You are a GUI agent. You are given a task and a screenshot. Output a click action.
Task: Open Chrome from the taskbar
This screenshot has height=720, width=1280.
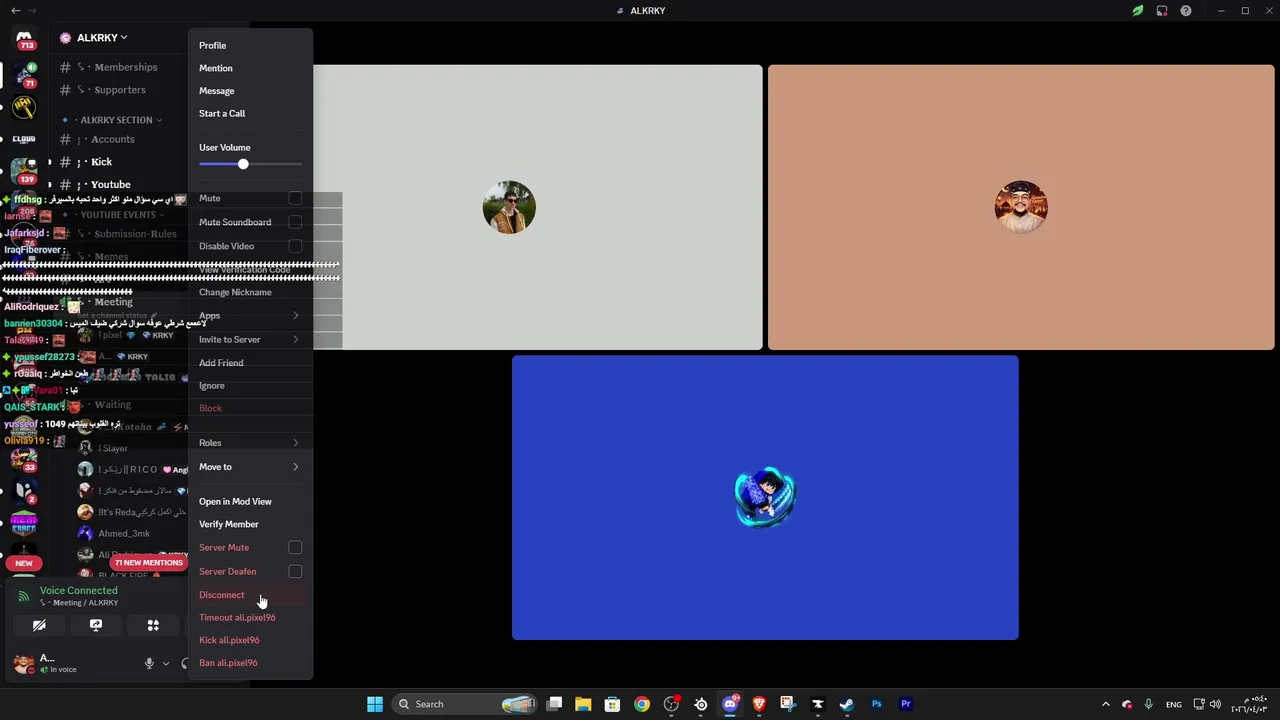[x=642, y=704]
